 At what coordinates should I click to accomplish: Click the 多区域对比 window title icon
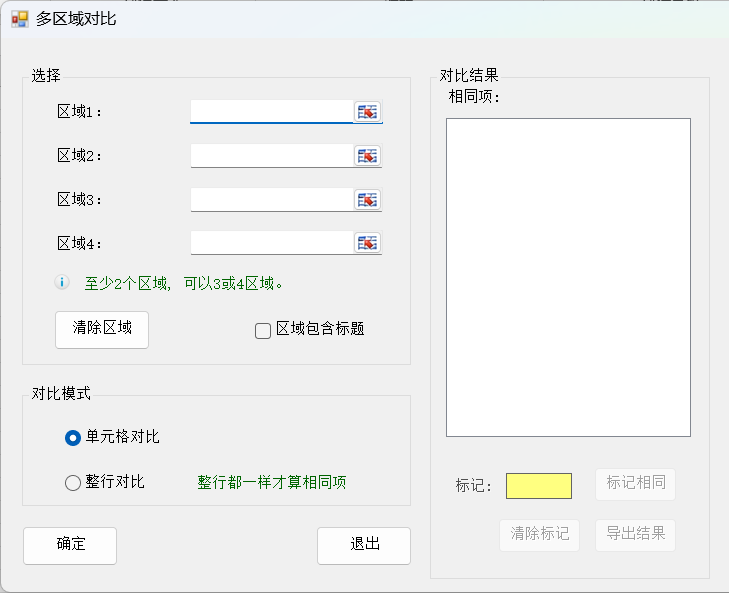[x=20, y=19]
